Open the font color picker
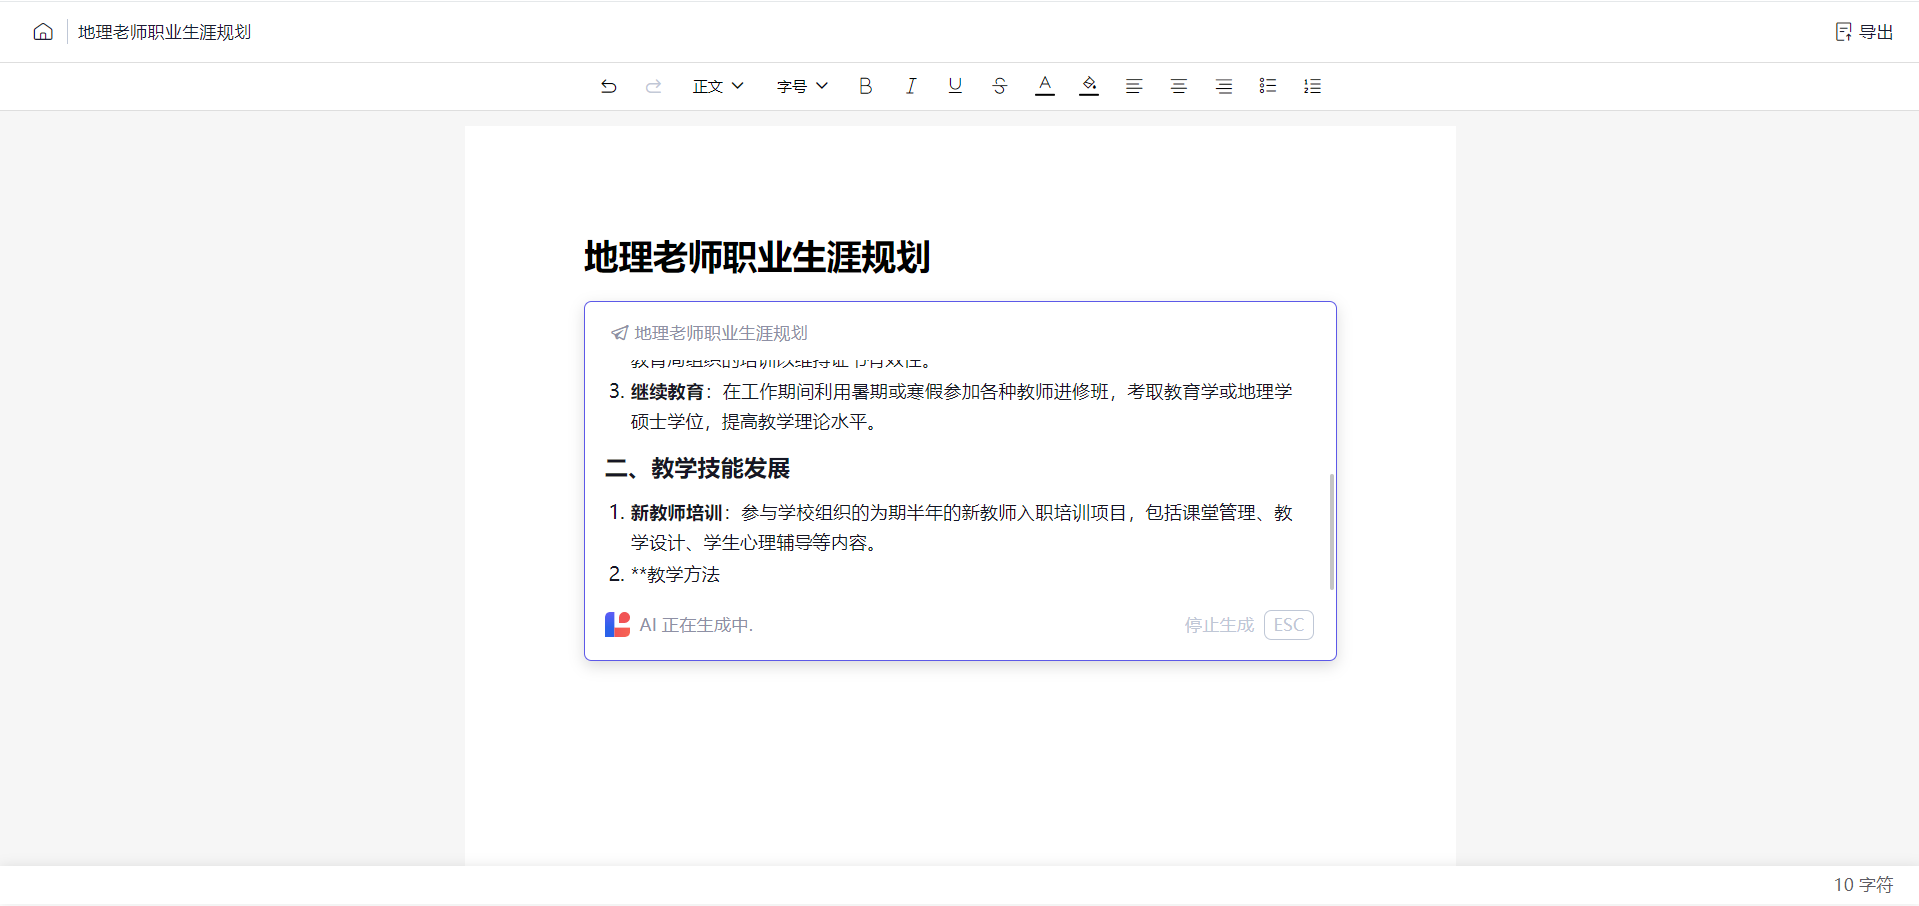 (1045, 86)
